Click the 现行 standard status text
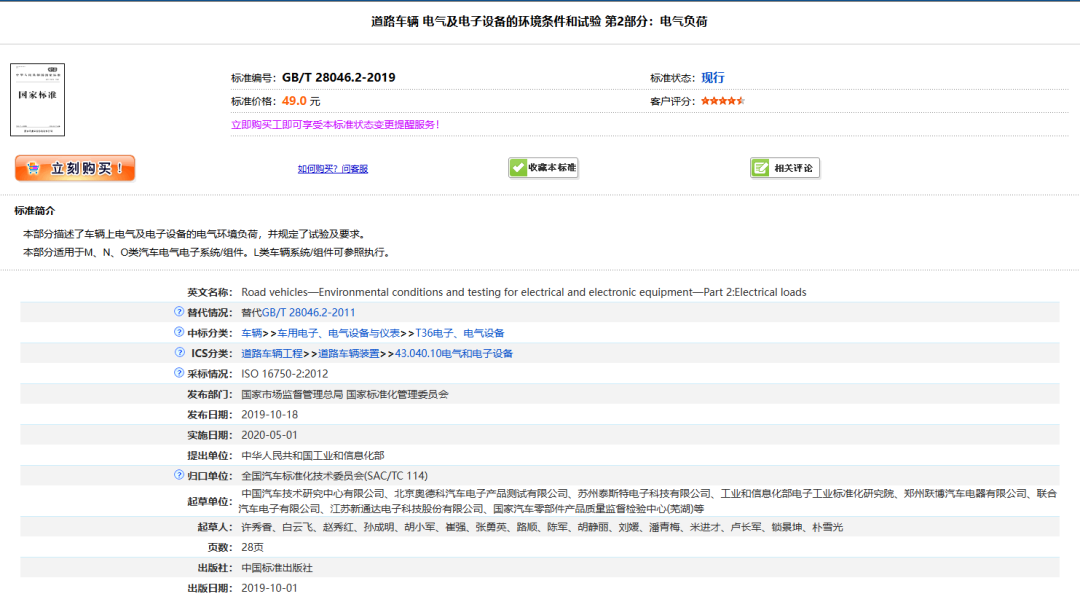 (x=713, y=78)
